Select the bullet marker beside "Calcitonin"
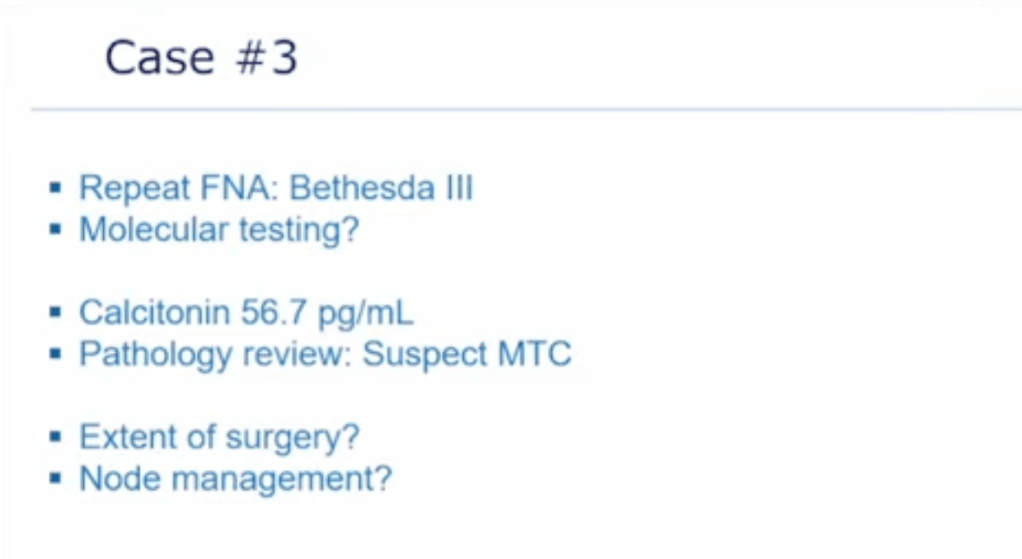The image size is (1022, 559). (56, 313)
